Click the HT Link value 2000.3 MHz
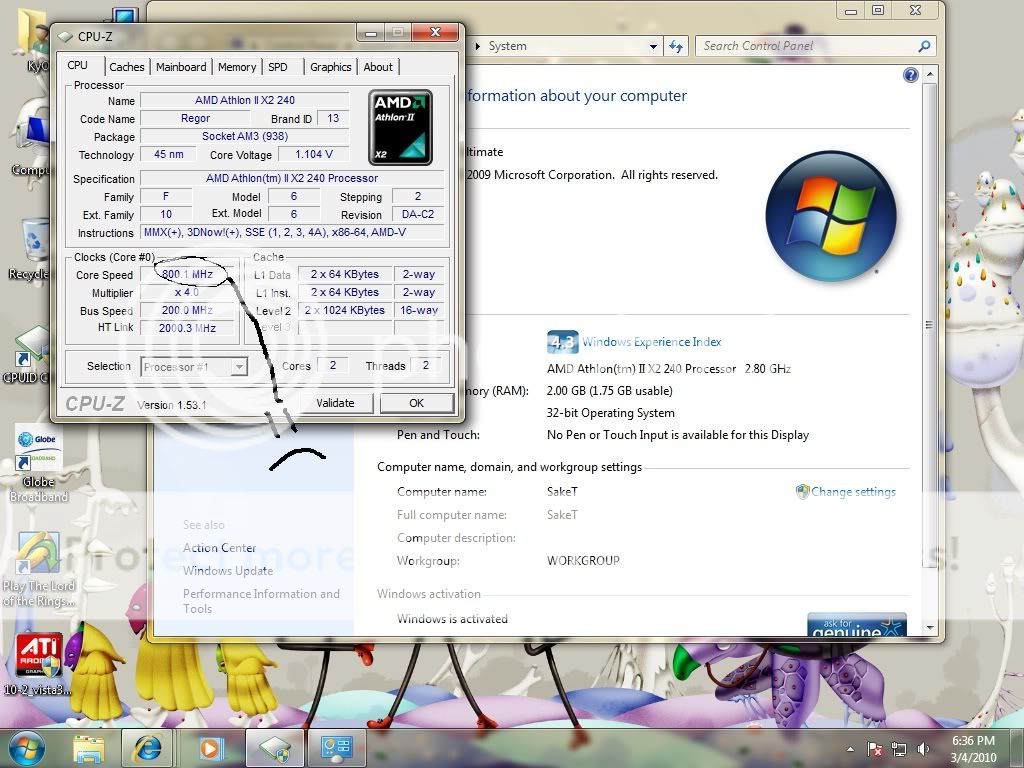Viewport: 1024px width, 768px height. (187, 328)
